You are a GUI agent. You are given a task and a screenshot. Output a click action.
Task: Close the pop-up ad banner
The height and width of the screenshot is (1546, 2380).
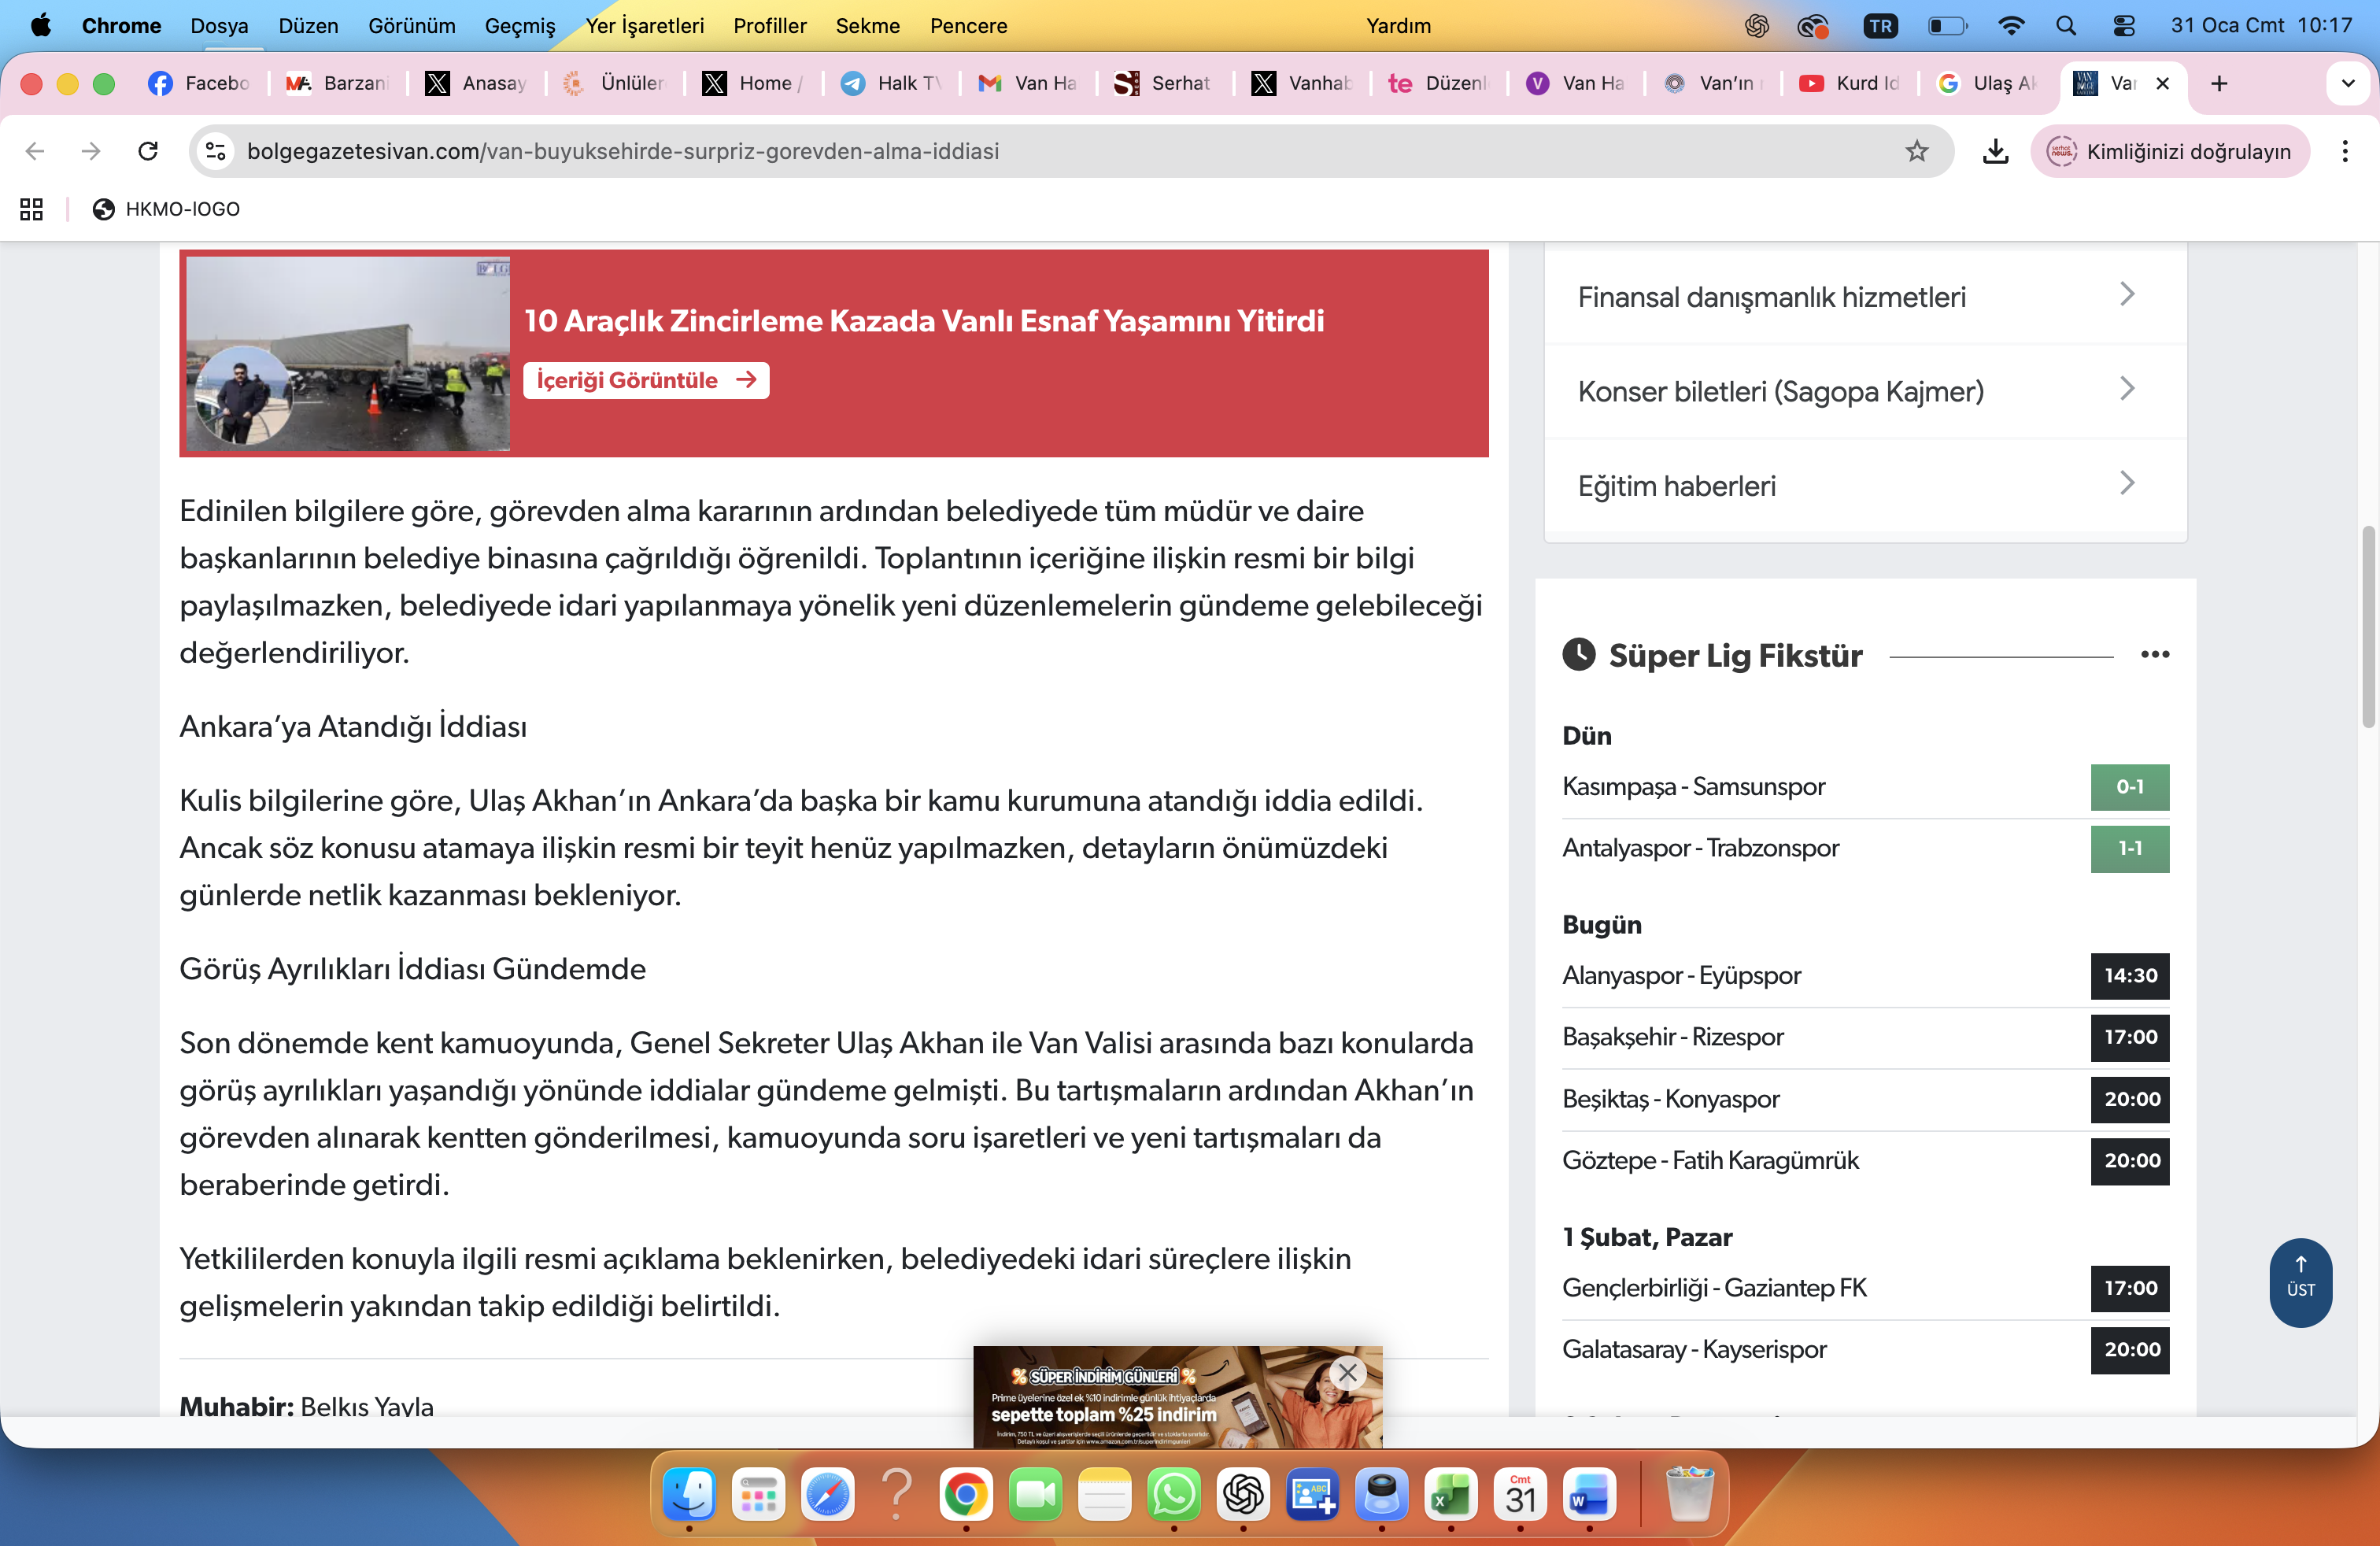[1347, 1373]
